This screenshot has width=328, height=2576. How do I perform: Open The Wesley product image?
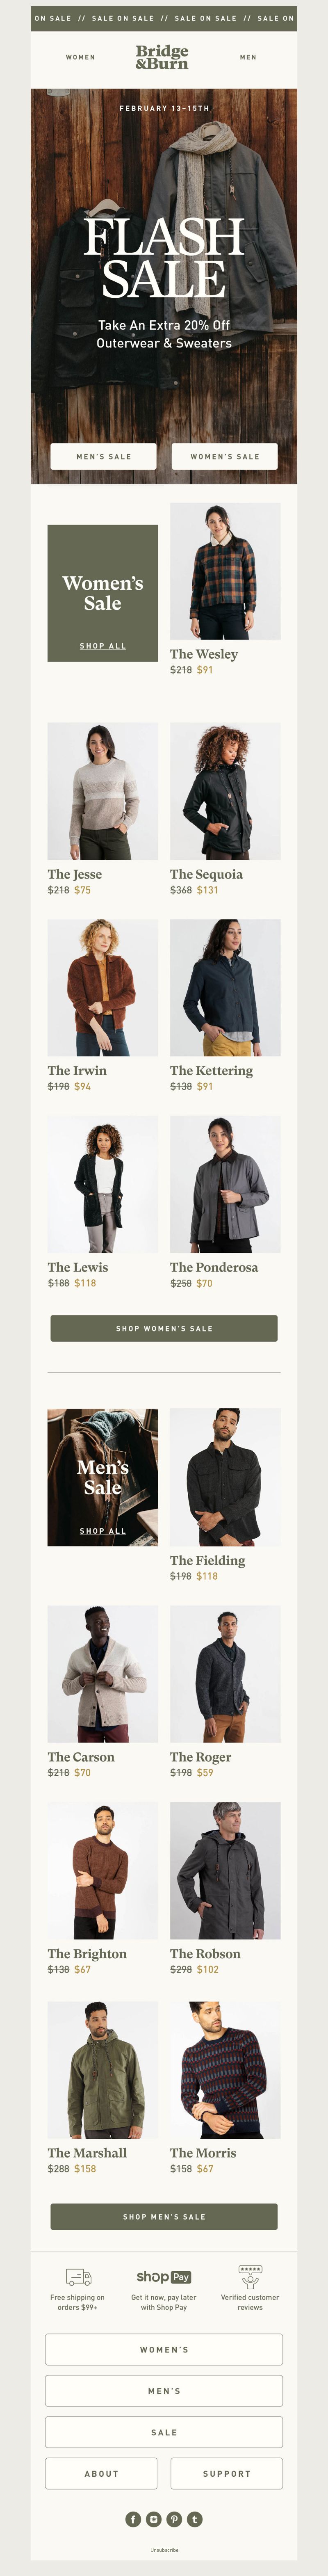pos(225,571)
